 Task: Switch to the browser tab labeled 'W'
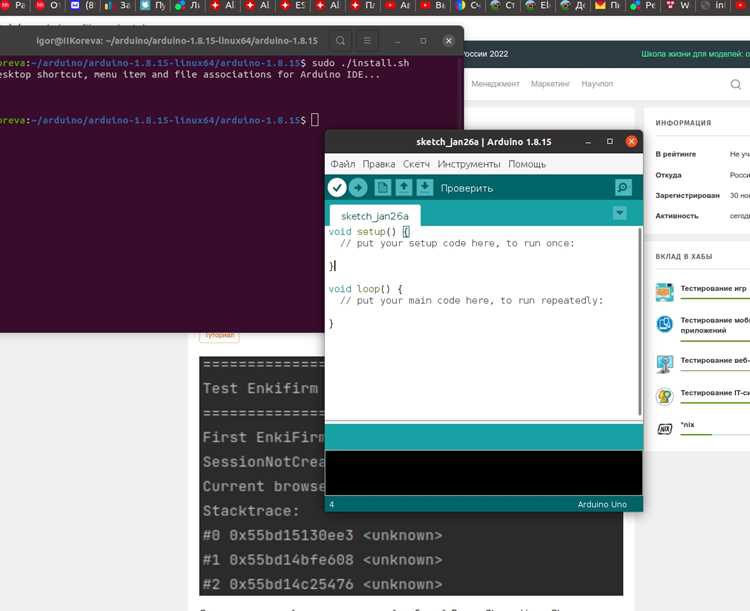click(x=678, y=5)
